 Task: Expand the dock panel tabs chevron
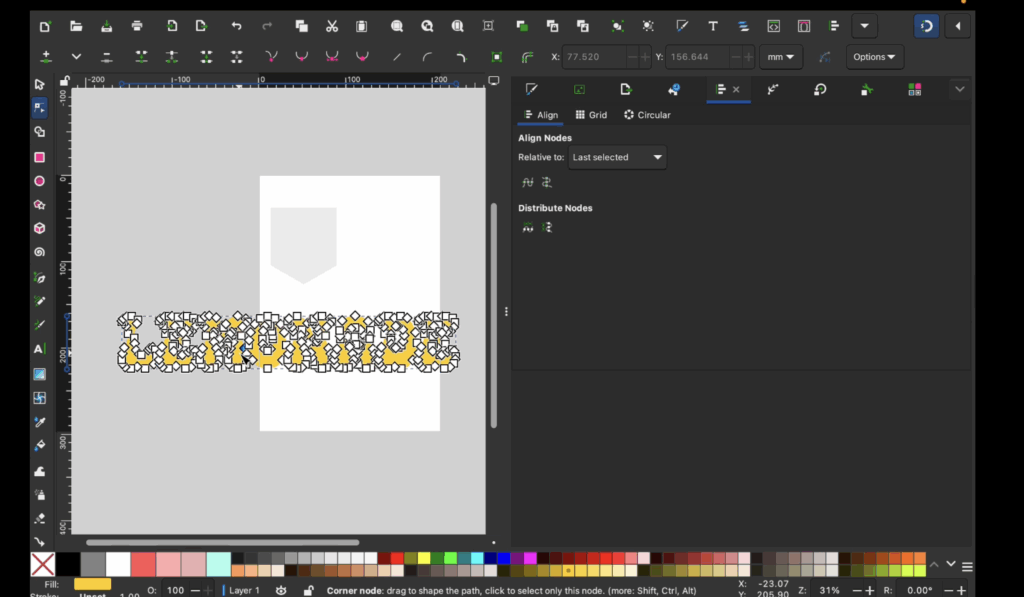pyautogui.click(x=959, y=89)
